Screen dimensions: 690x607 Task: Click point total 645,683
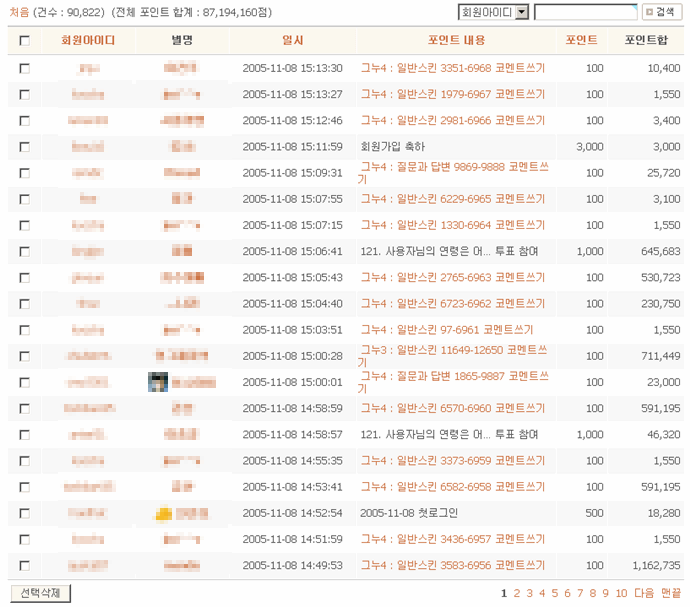click(x=661, y=251)
